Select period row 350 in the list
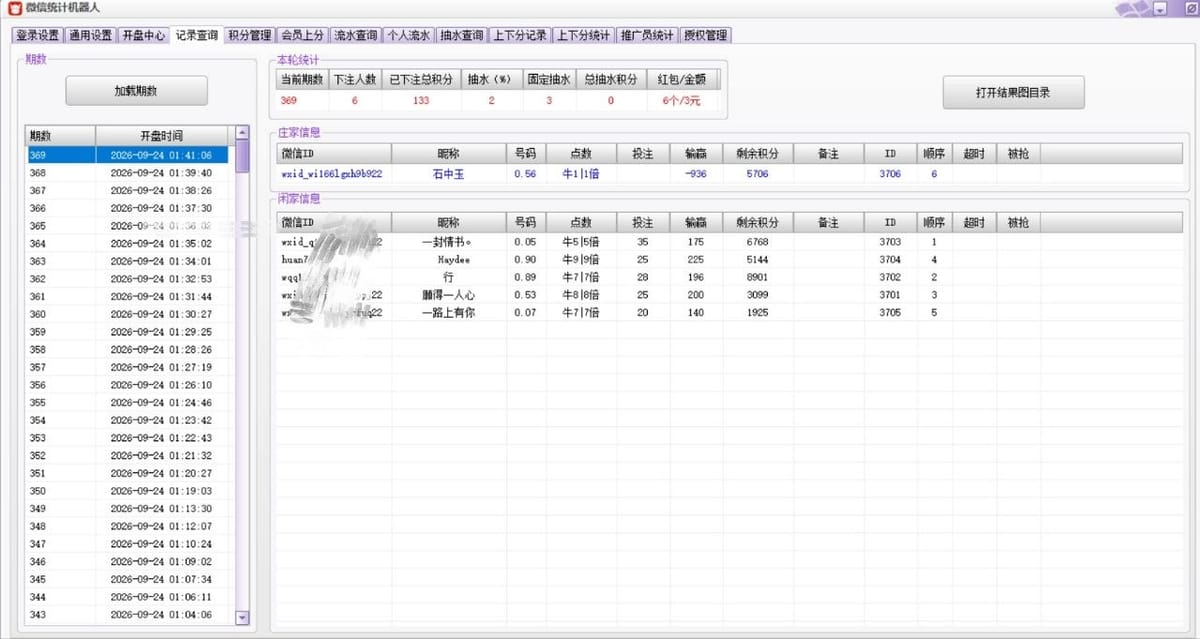The width and height of the screenshot is (1200, 639). click(x=127, y=491)
